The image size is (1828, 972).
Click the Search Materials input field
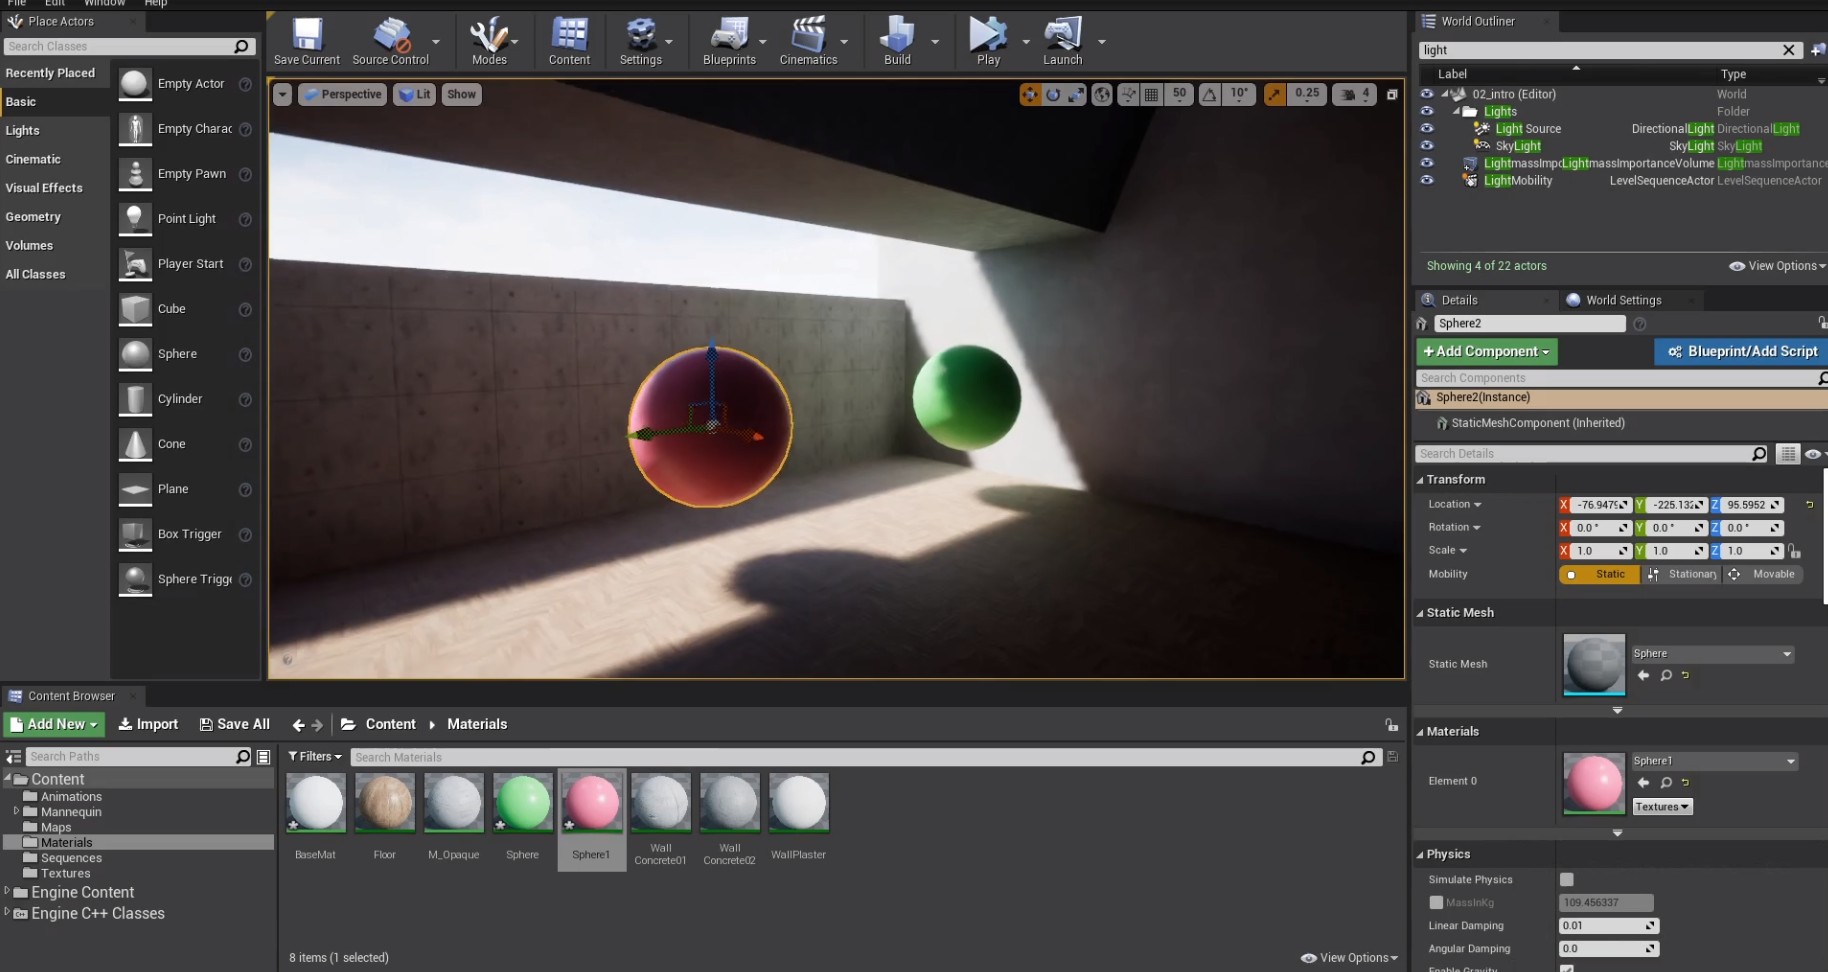tap(855, 757)
